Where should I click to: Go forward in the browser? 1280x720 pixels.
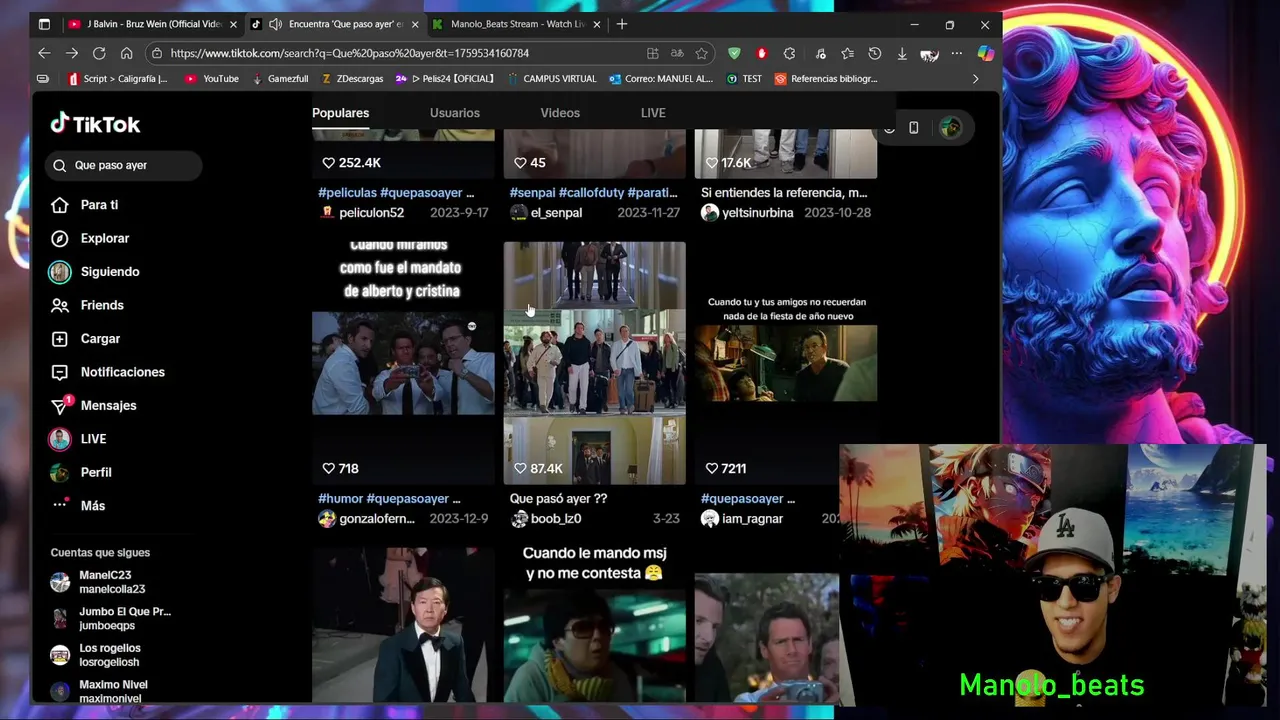(72, 53)
